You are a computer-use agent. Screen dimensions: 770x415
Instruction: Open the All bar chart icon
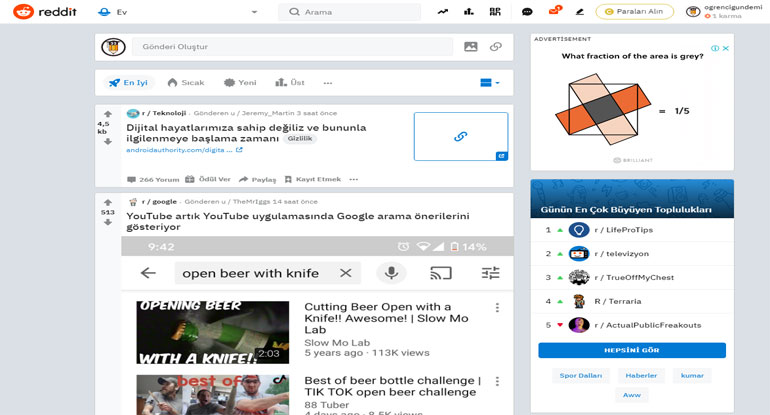coord(468,12)
